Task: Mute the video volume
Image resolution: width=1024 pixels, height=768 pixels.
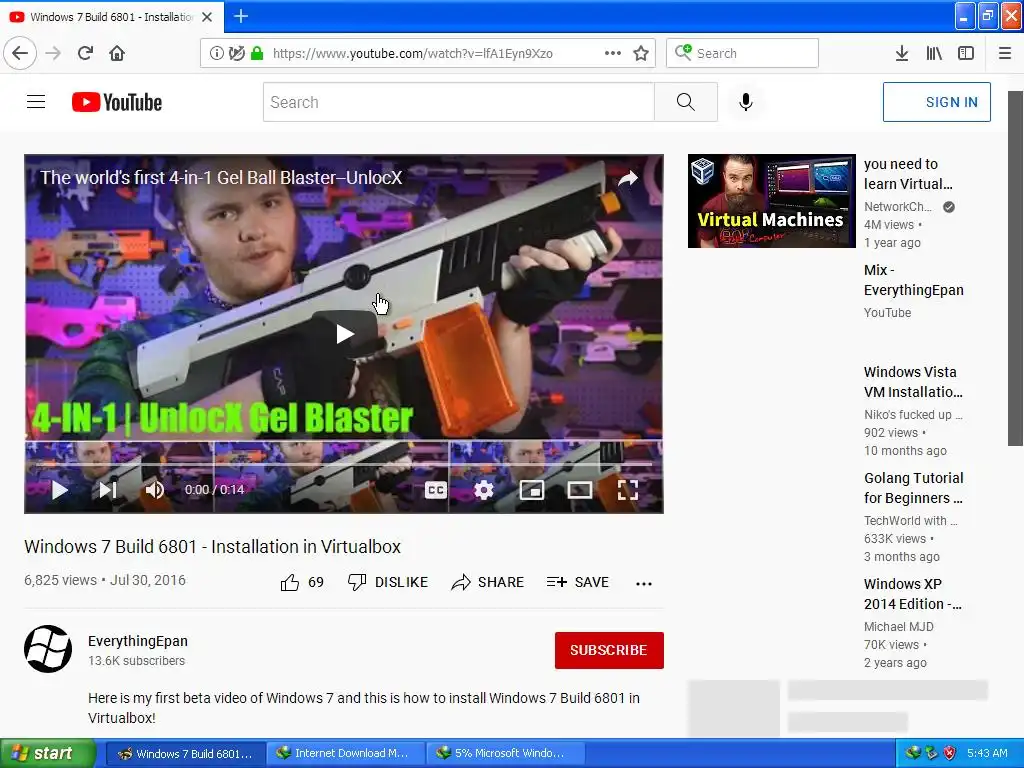Action: [x=155, y=490]
